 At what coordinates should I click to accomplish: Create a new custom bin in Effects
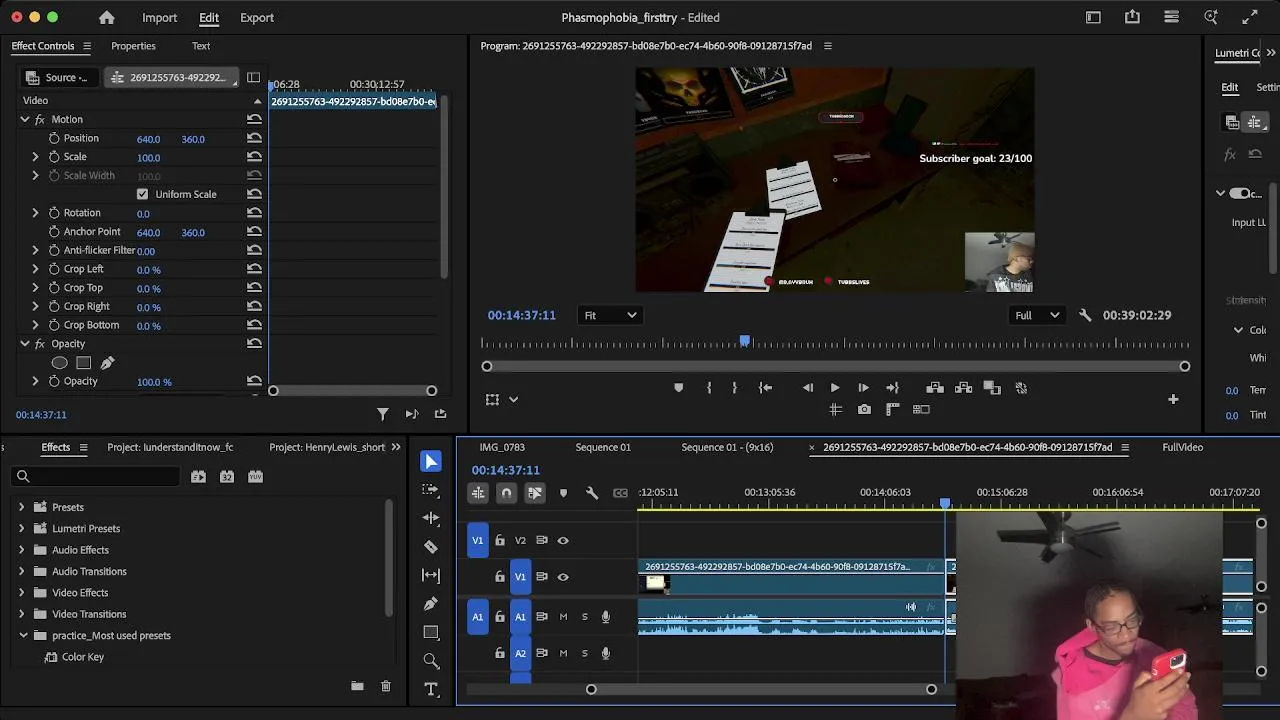pos(357,686)
